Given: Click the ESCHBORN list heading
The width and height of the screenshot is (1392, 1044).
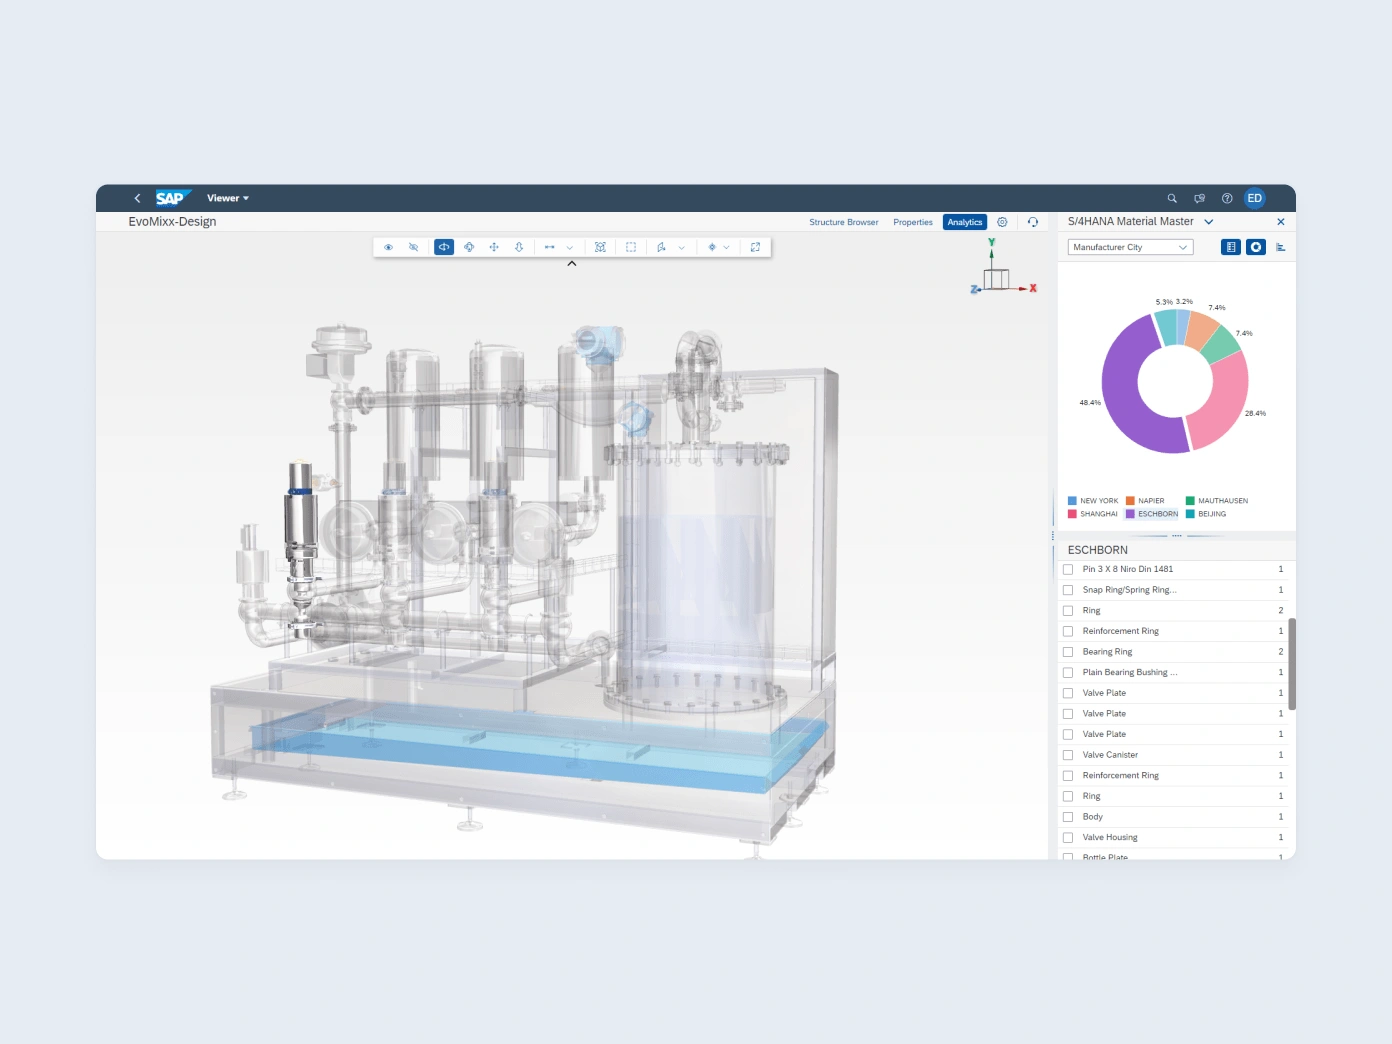Looking at the screenshot, I should pyautogui.click(x=1098, y=550).
